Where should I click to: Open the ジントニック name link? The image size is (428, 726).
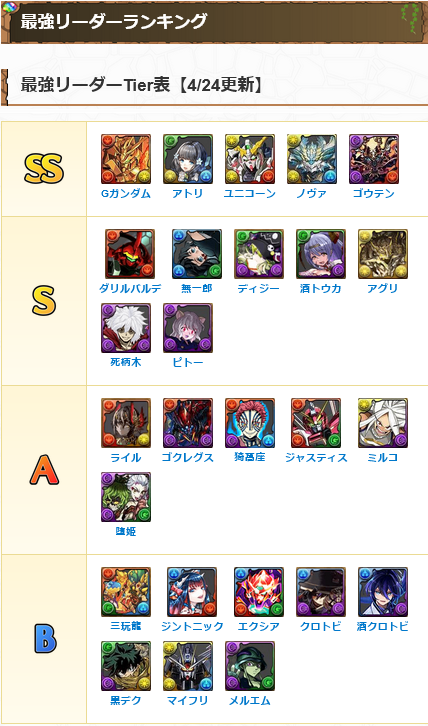coord(192,627)
